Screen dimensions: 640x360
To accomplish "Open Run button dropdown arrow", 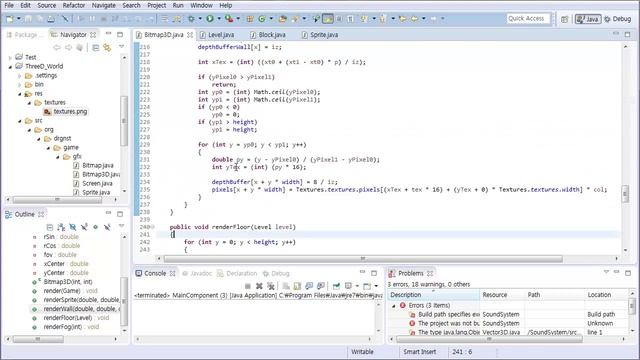I will click(219, 19).
